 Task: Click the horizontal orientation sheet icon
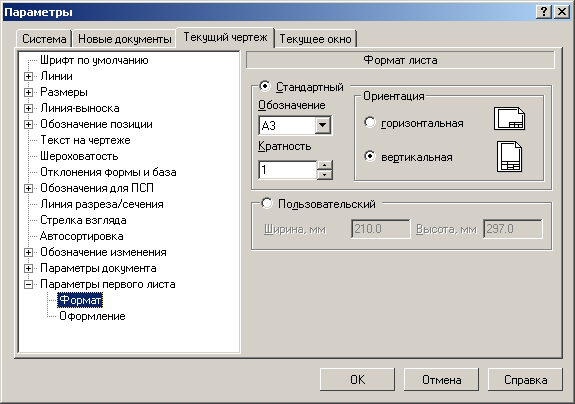pos(509,118)
